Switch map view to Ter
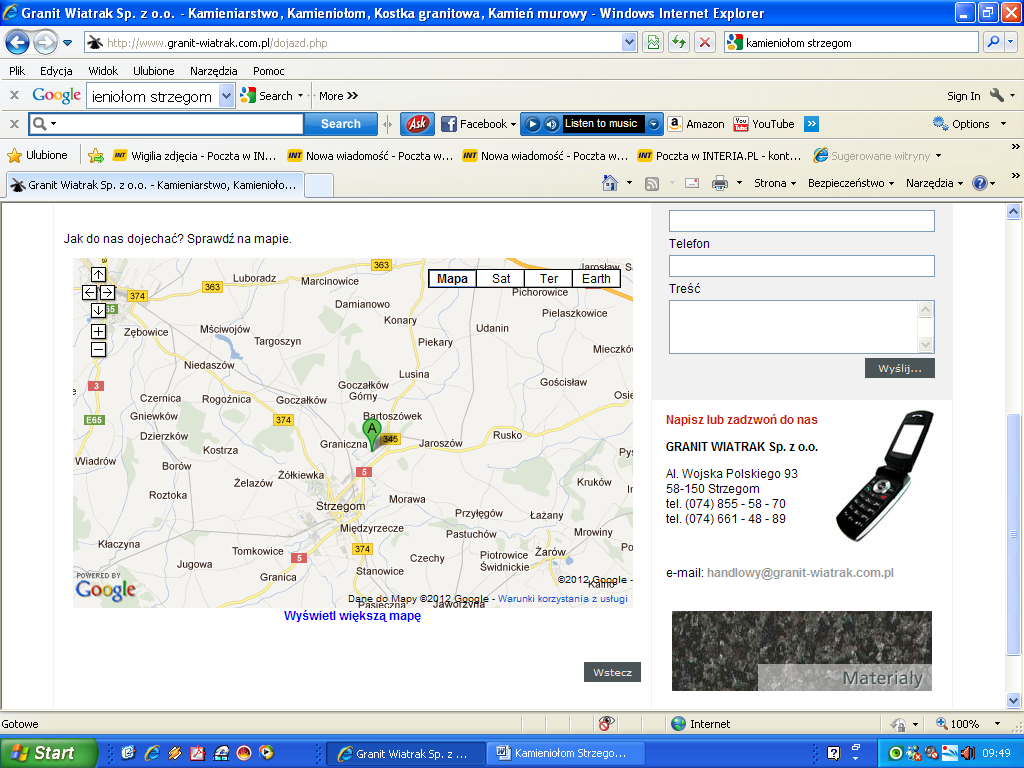 549,279
